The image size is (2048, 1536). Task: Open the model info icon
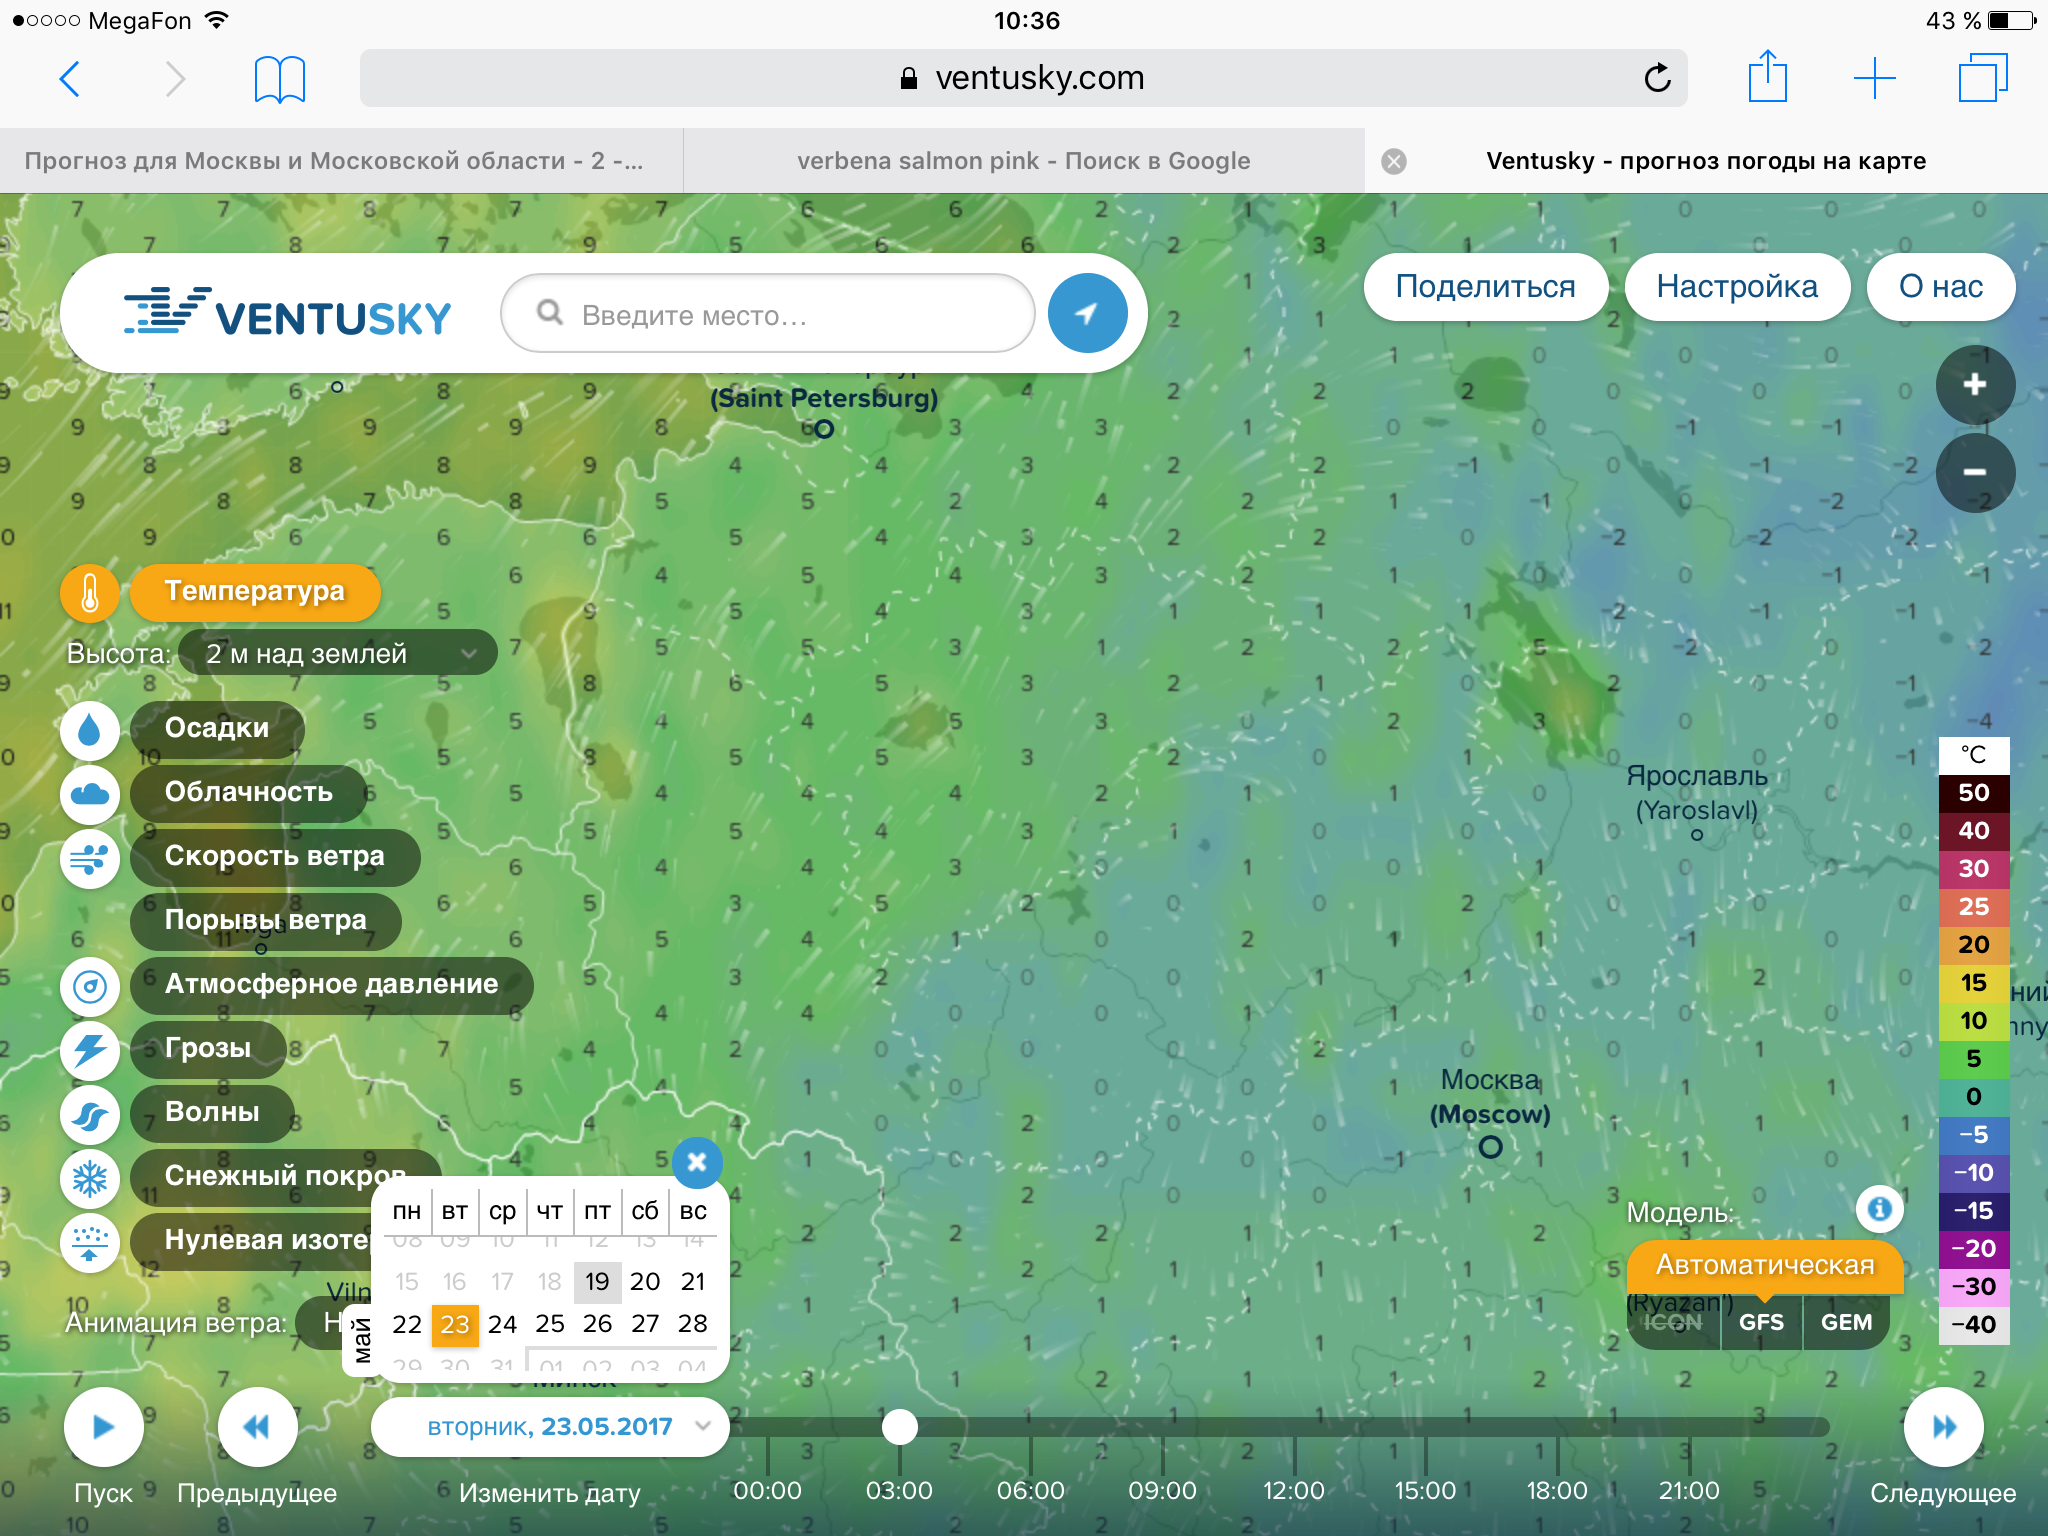tap(1879, 1209)
